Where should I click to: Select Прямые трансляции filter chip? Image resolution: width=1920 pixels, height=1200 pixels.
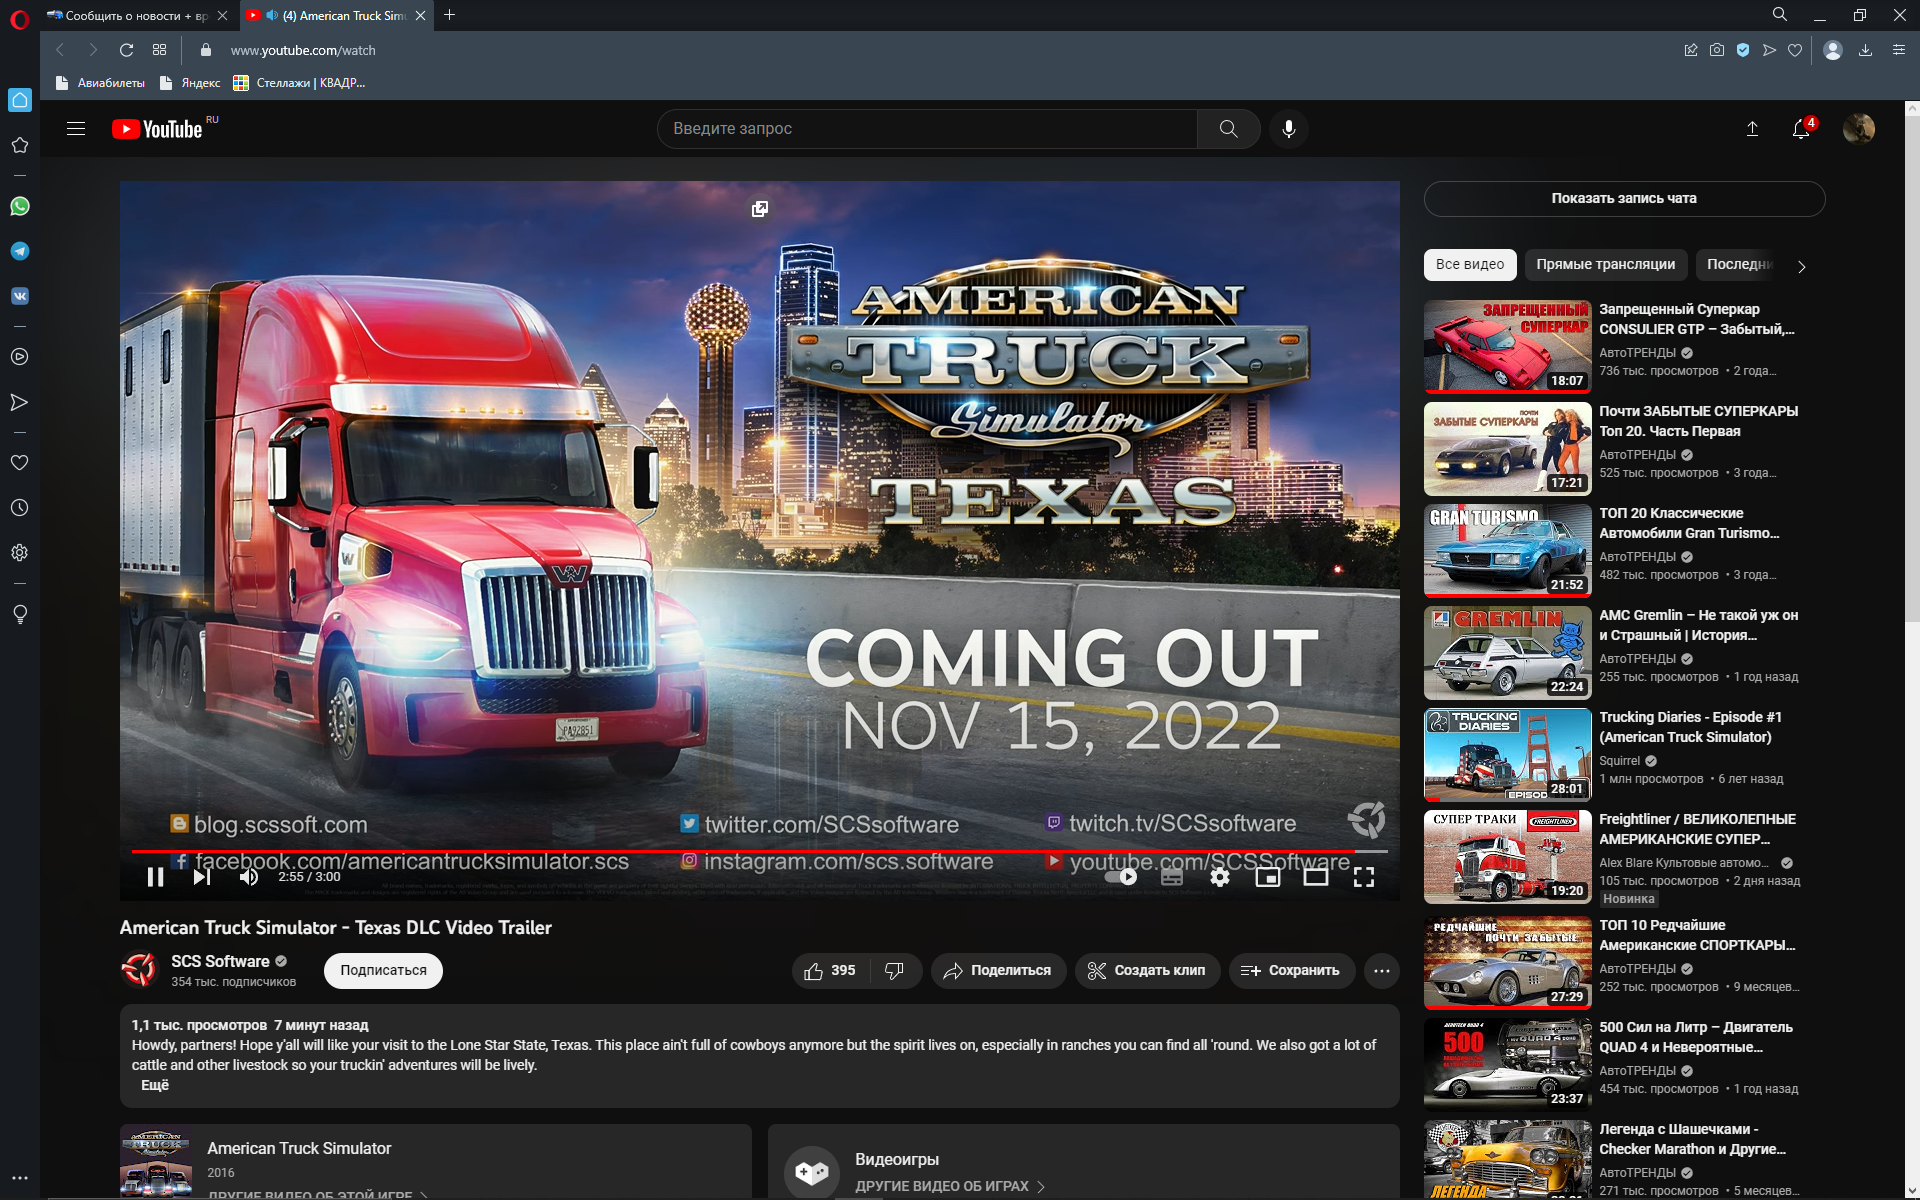(1606, 264)
